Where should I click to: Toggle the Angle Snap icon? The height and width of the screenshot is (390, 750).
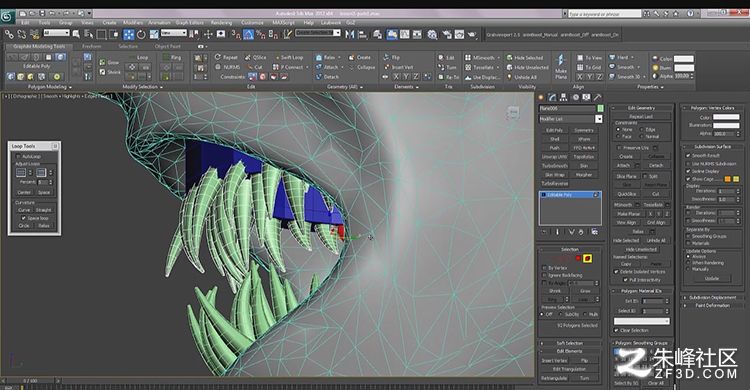(248, 34)
